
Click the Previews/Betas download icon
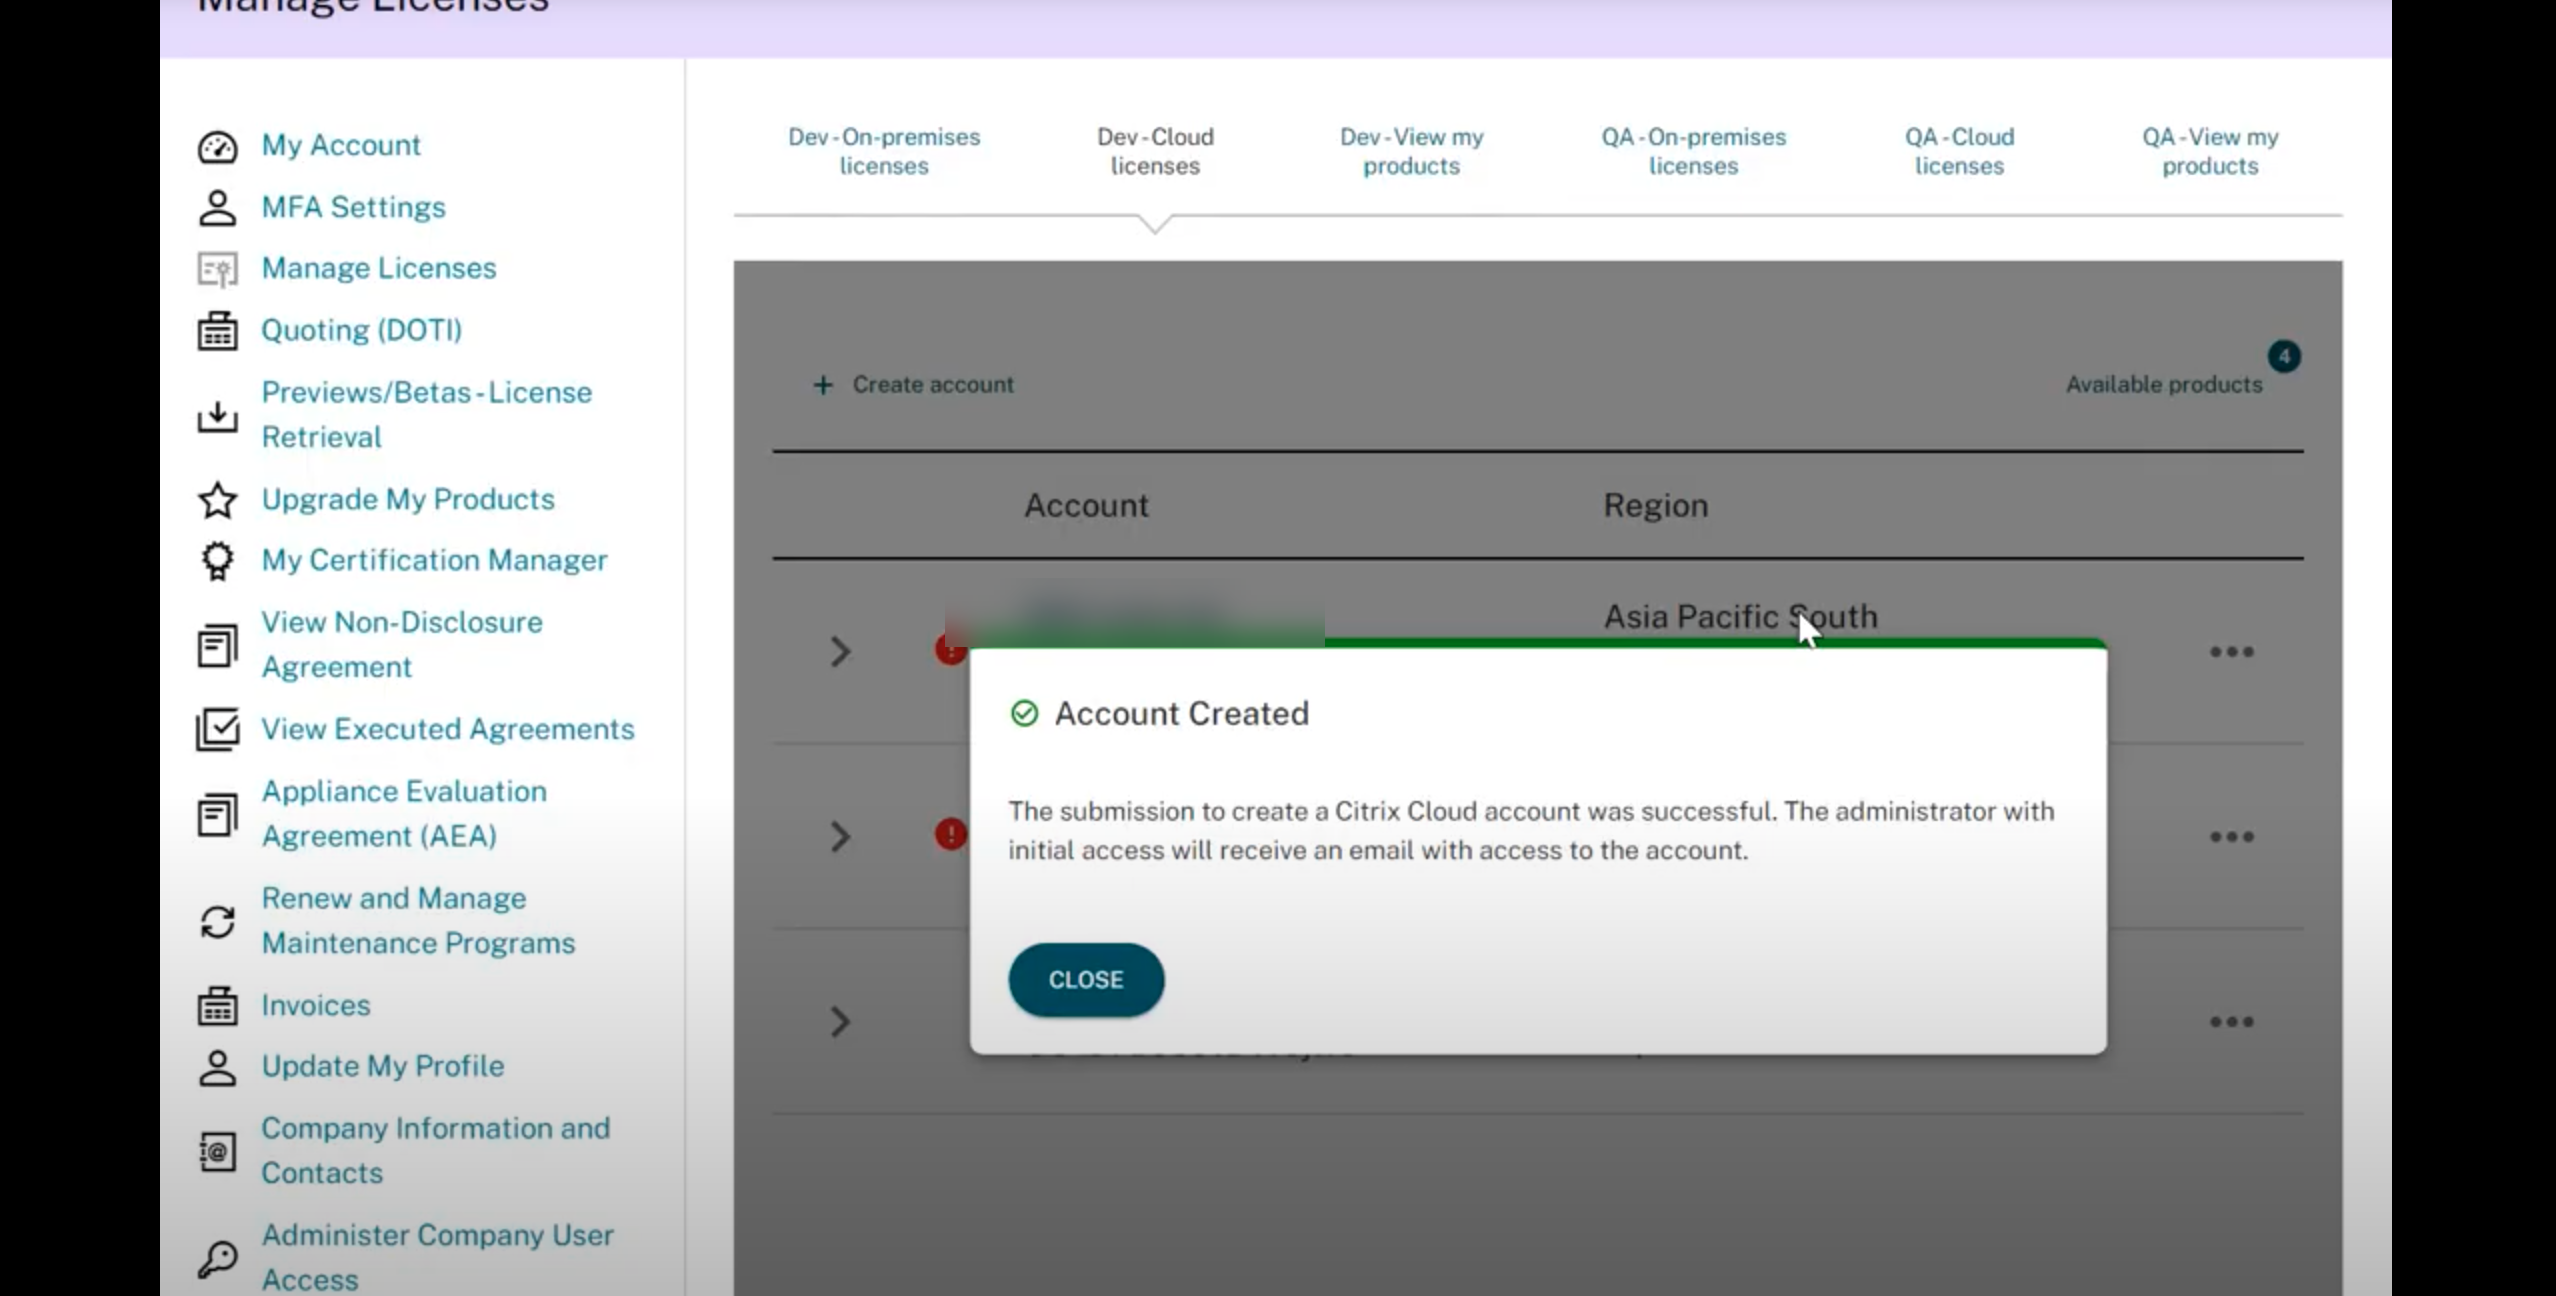tap(217, 416)
